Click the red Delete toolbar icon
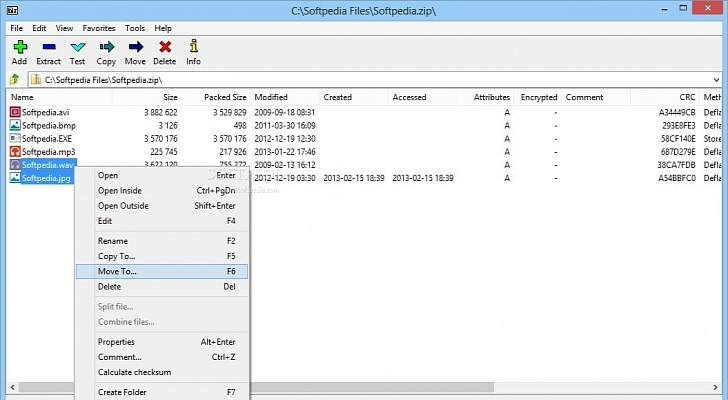Viewport: 728px width, 400px height. (x=165, y=47)
